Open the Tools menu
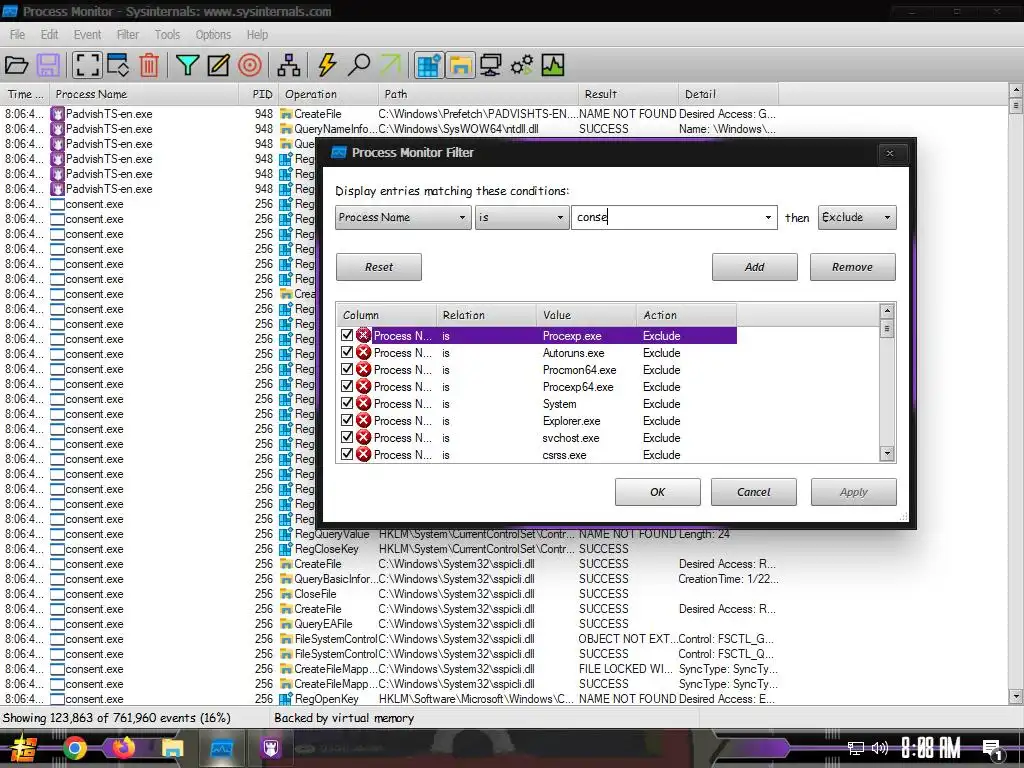 167,35
